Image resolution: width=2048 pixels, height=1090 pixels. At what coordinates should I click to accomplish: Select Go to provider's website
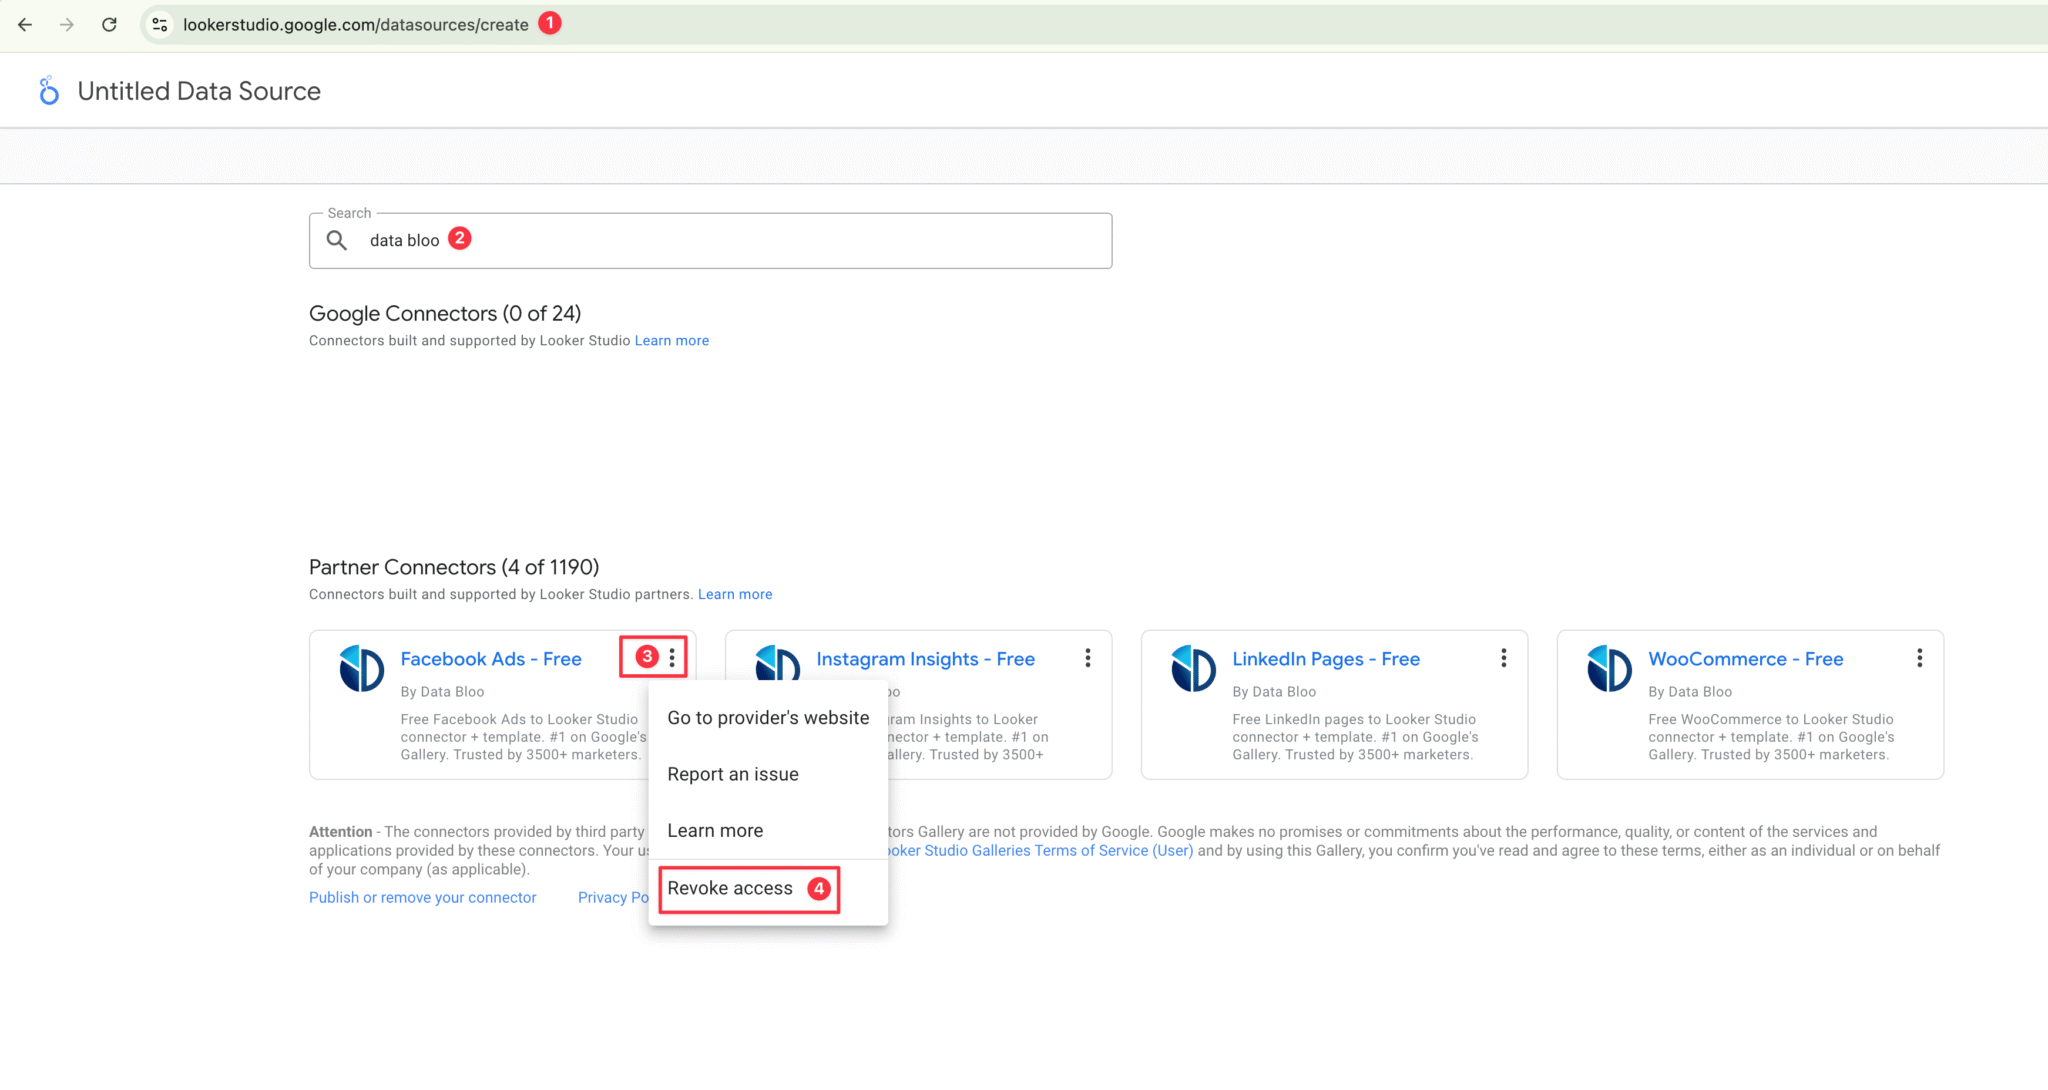tap(767, 717)
